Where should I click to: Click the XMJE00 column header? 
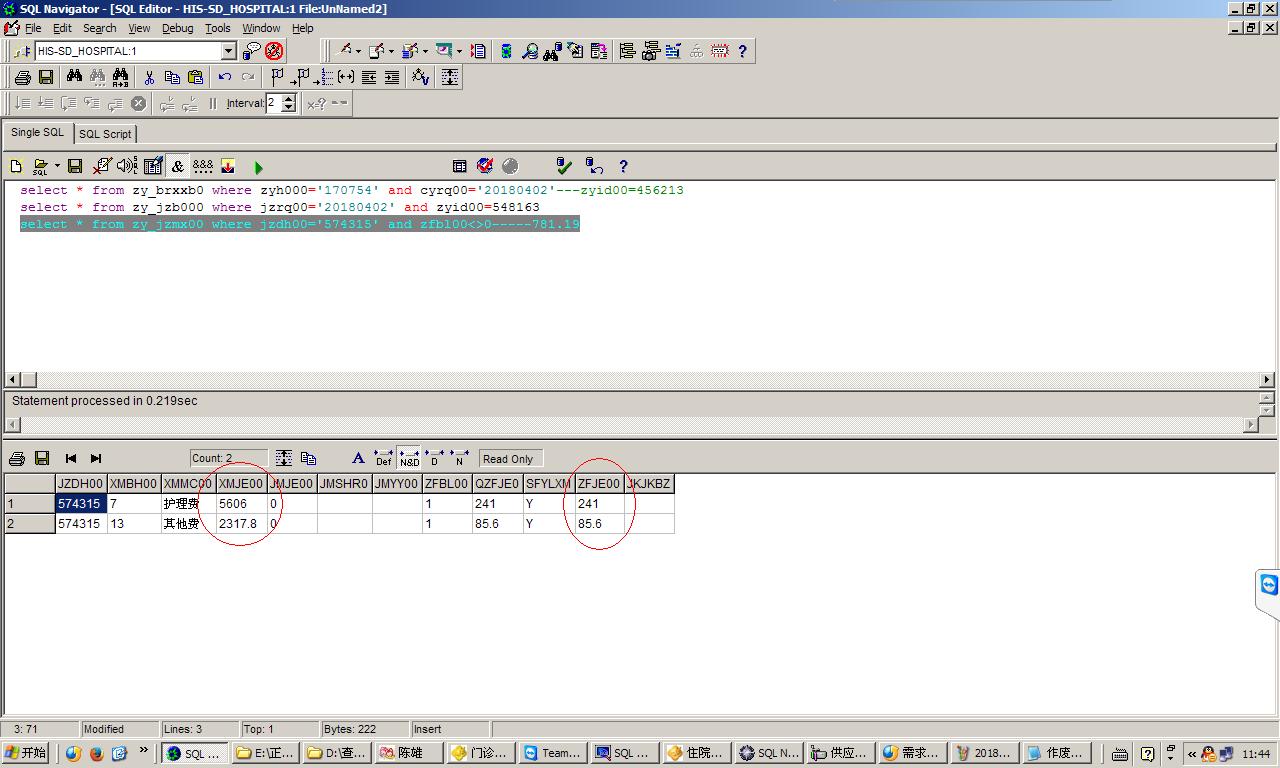click(241, 484)
